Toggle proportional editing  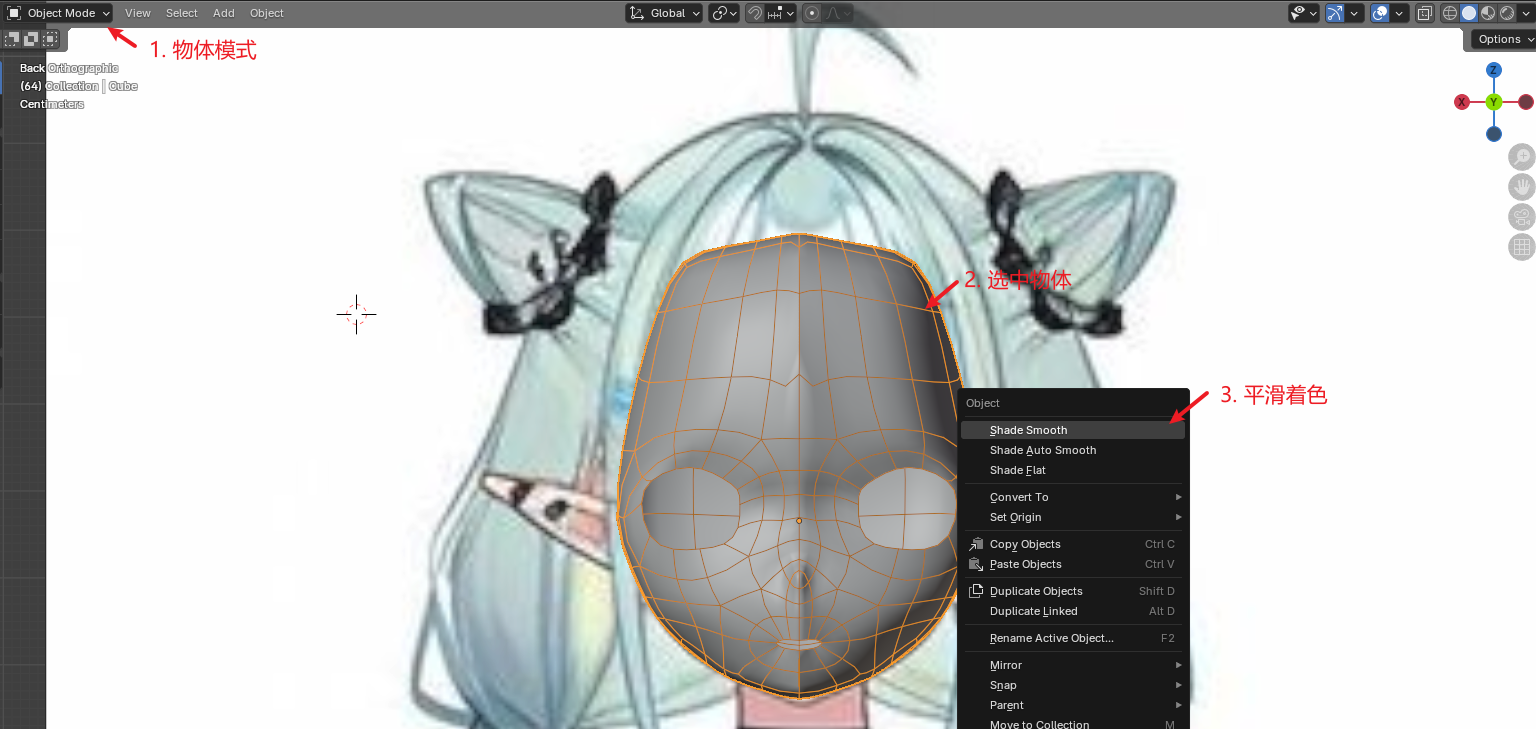[812, 13]
